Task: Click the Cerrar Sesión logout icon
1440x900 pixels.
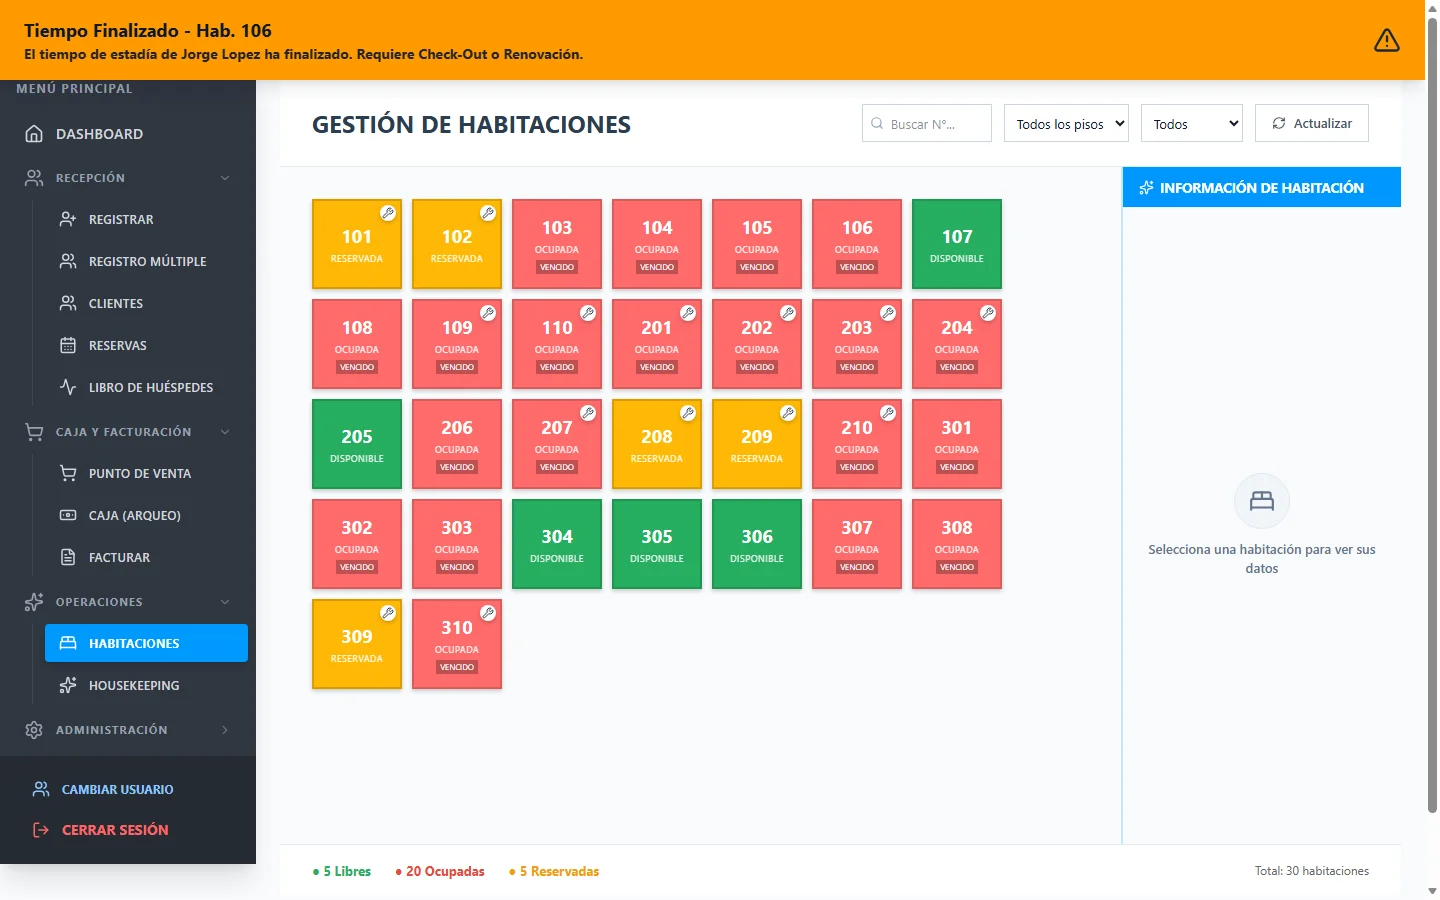Action: point(41,830)
